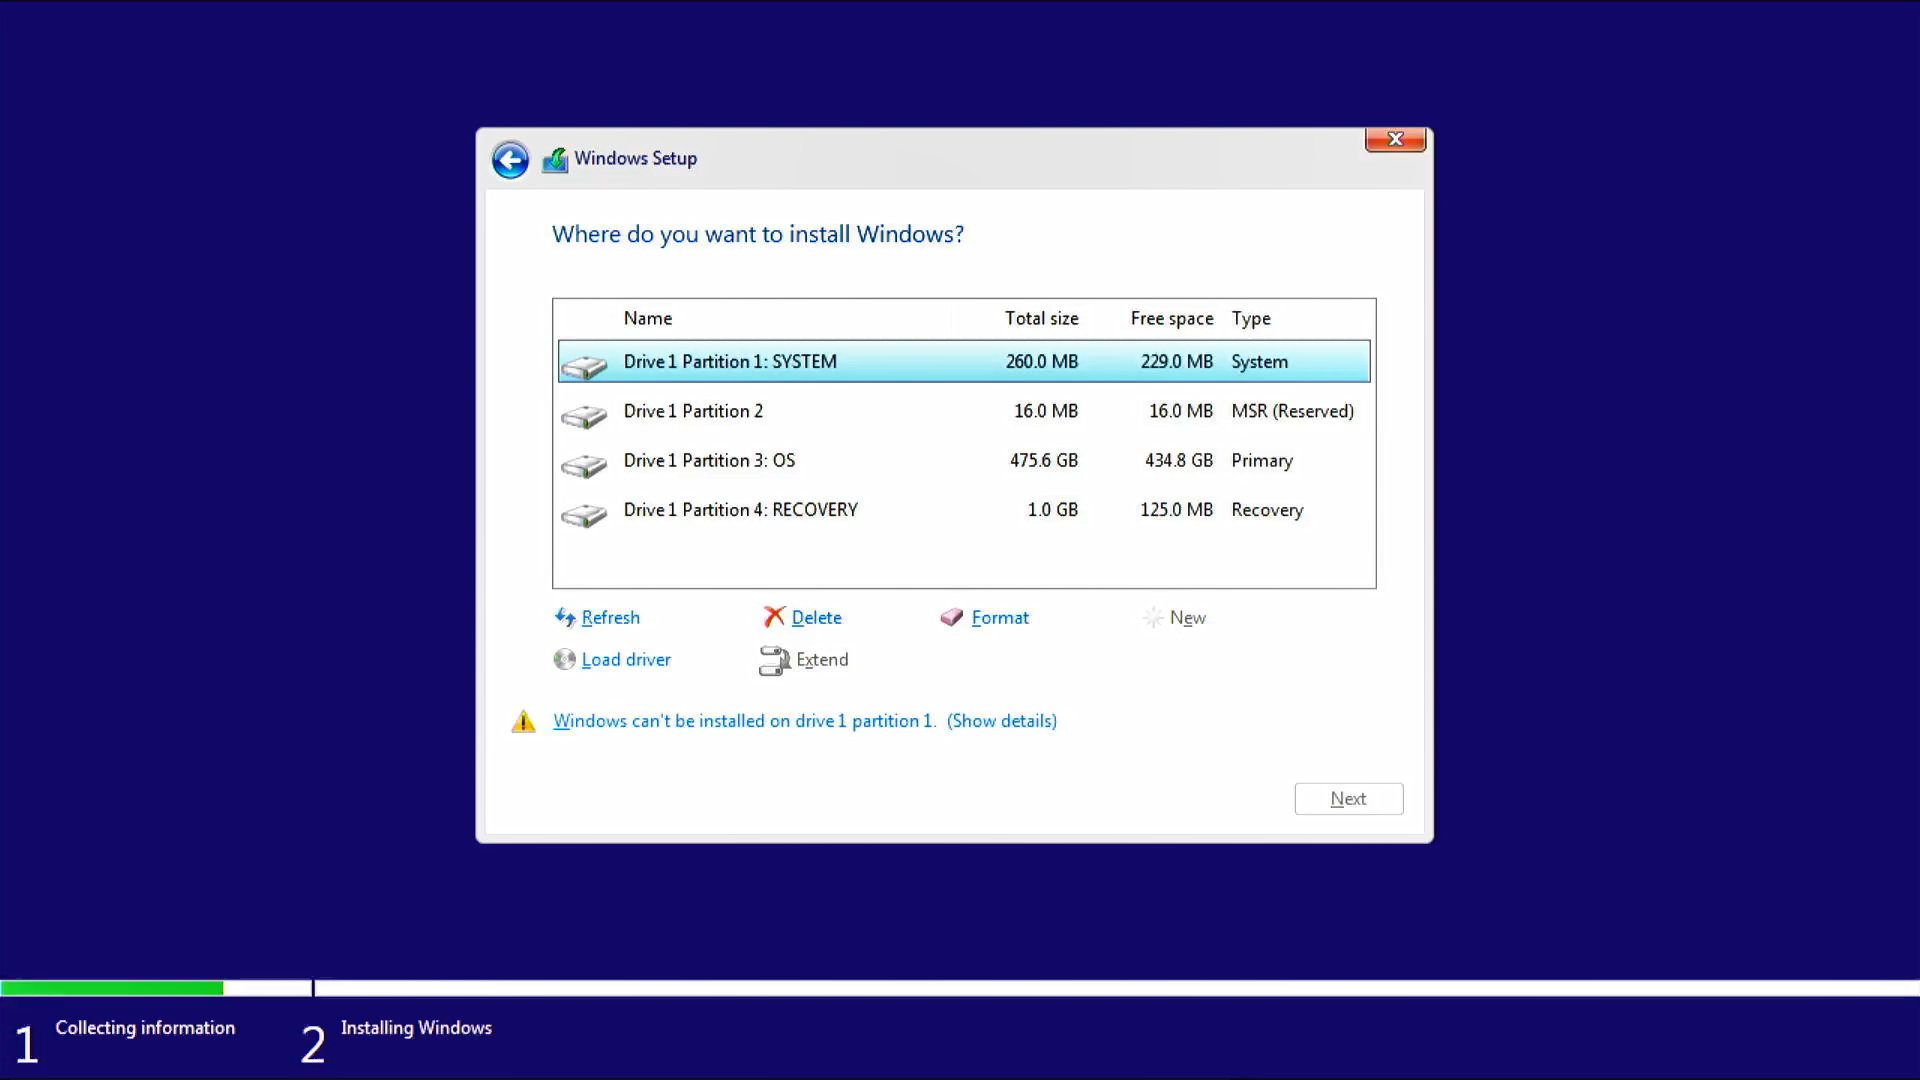Click the Refresh arrows icon
Viewport: 1920px width, 1080px height.
point(565,618)
